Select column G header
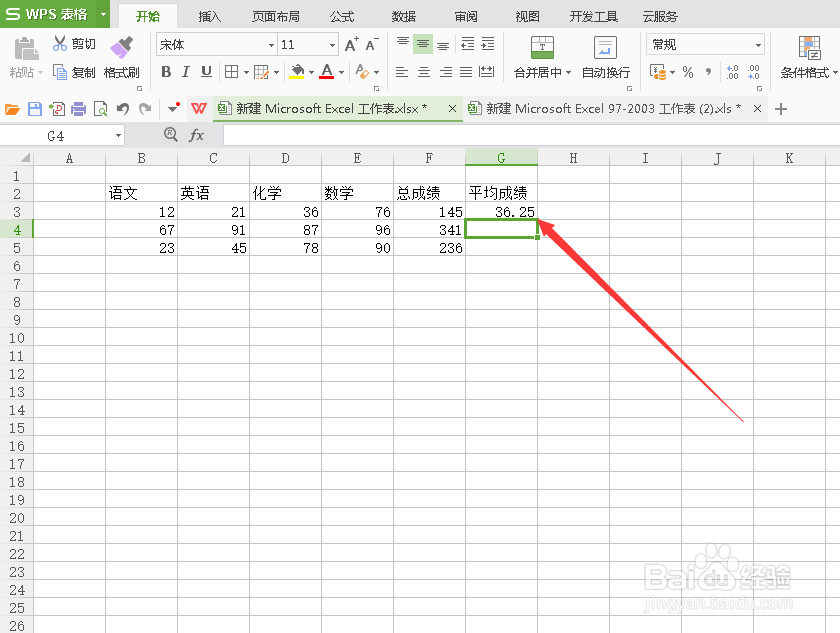Viewport: 840px width, 633px height. click(x=501, y=157)
